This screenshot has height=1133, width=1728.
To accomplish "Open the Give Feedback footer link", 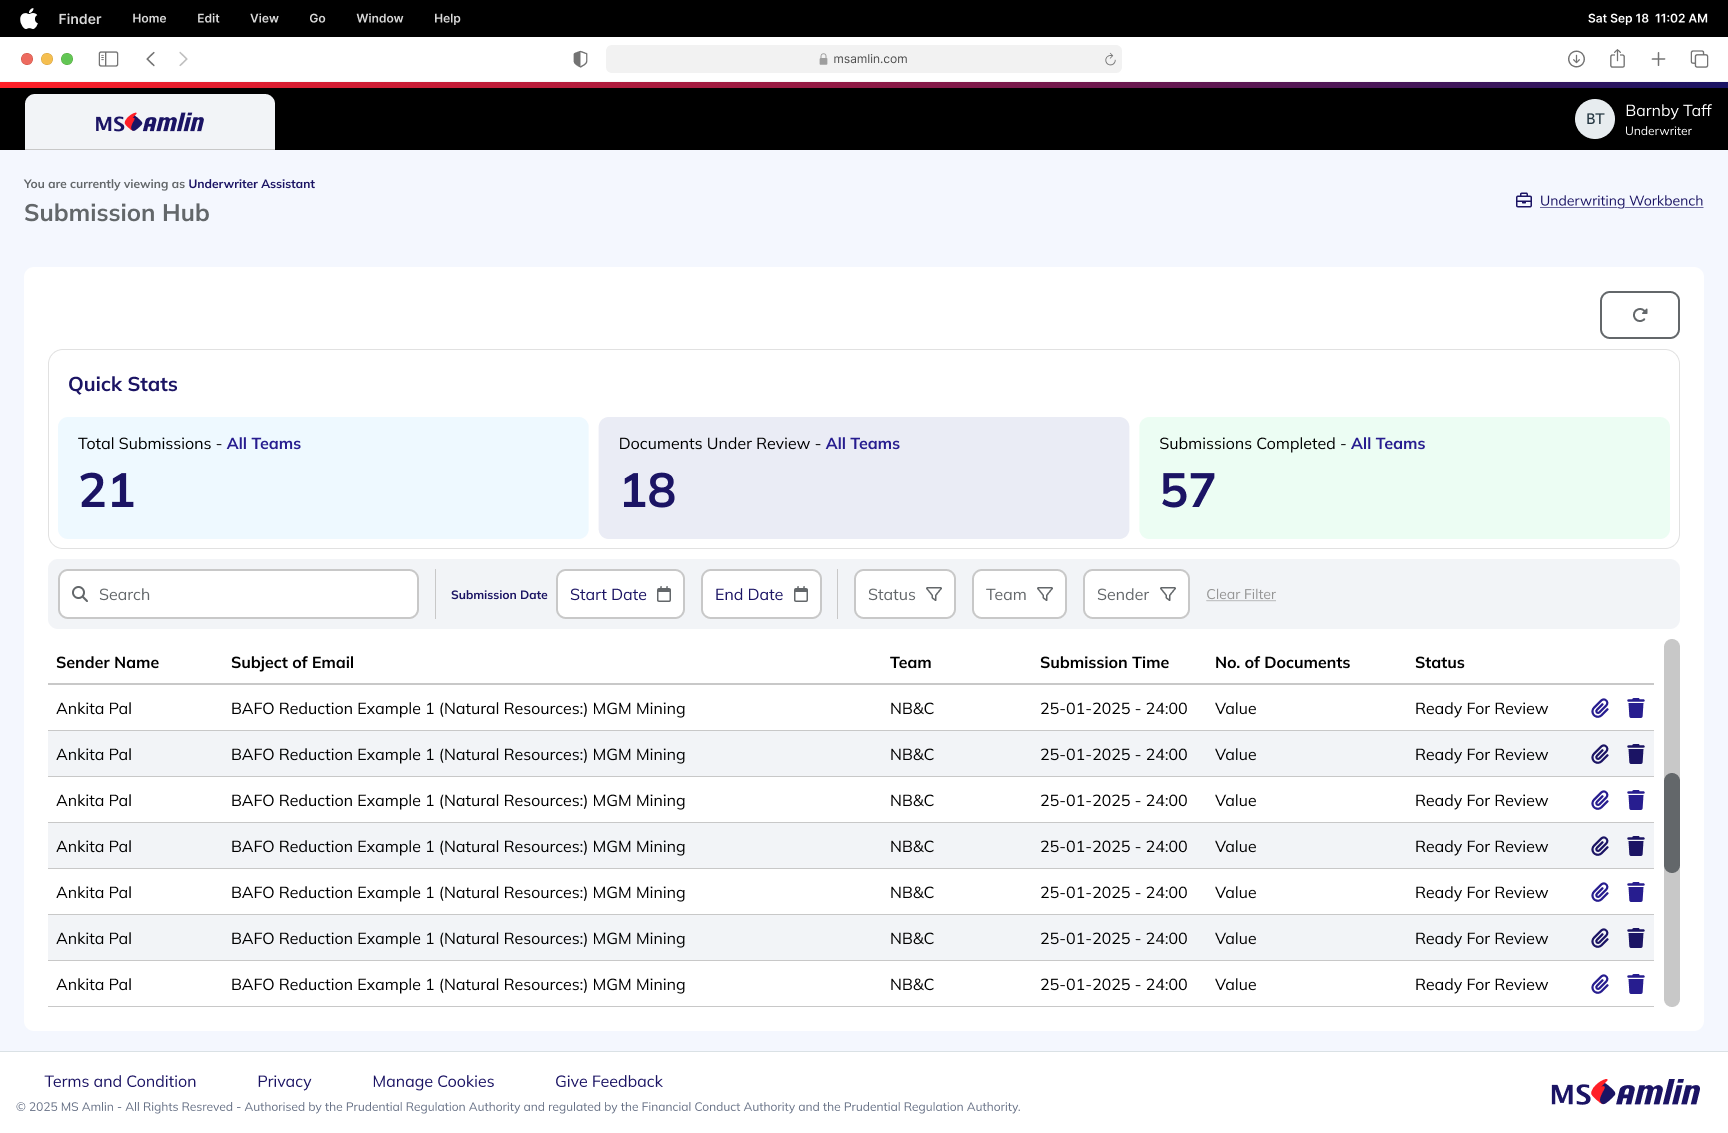I will (608, 1081).
